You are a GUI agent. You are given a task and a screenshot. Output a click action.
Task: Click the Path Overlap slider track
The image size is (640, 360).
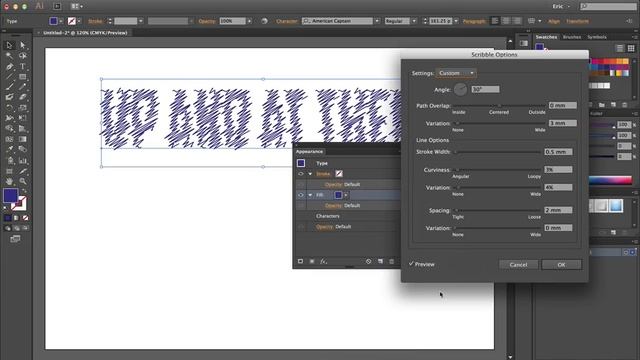click(x=499, y=105)
